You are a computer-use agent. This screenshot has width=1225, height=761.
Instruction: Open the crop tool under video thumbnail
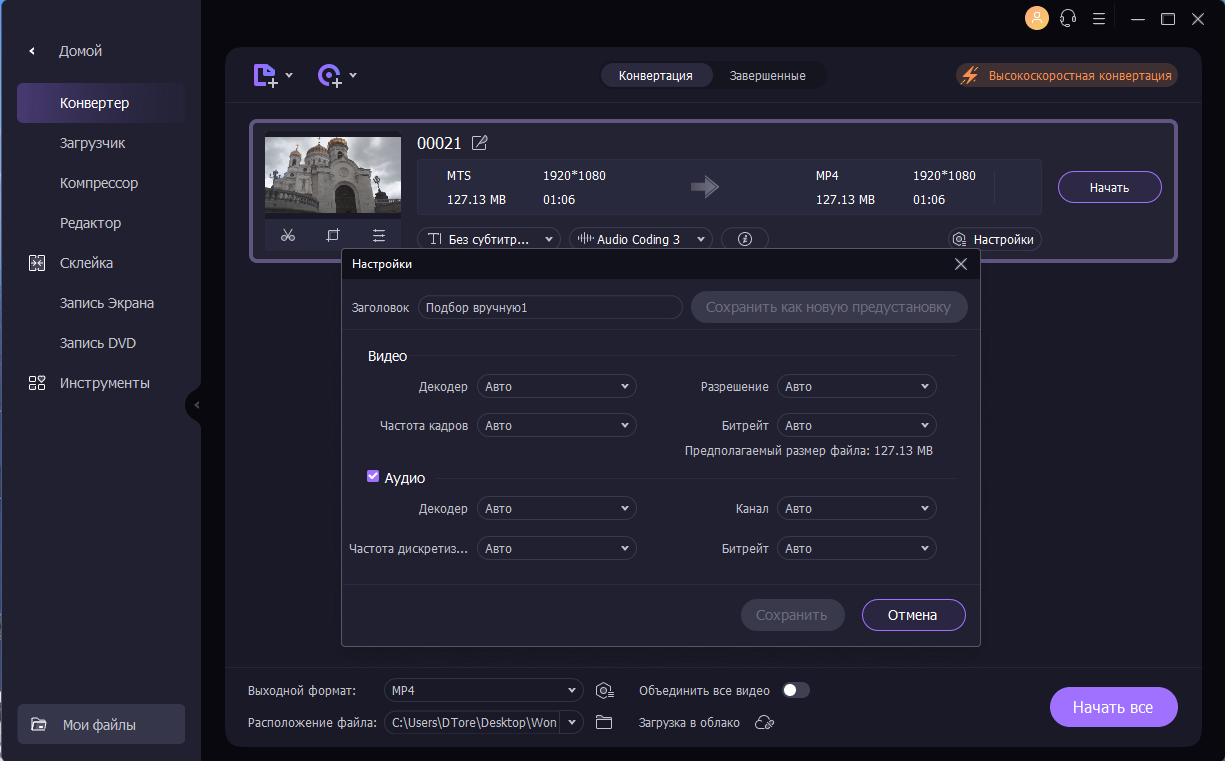click(x=333, y=236)
